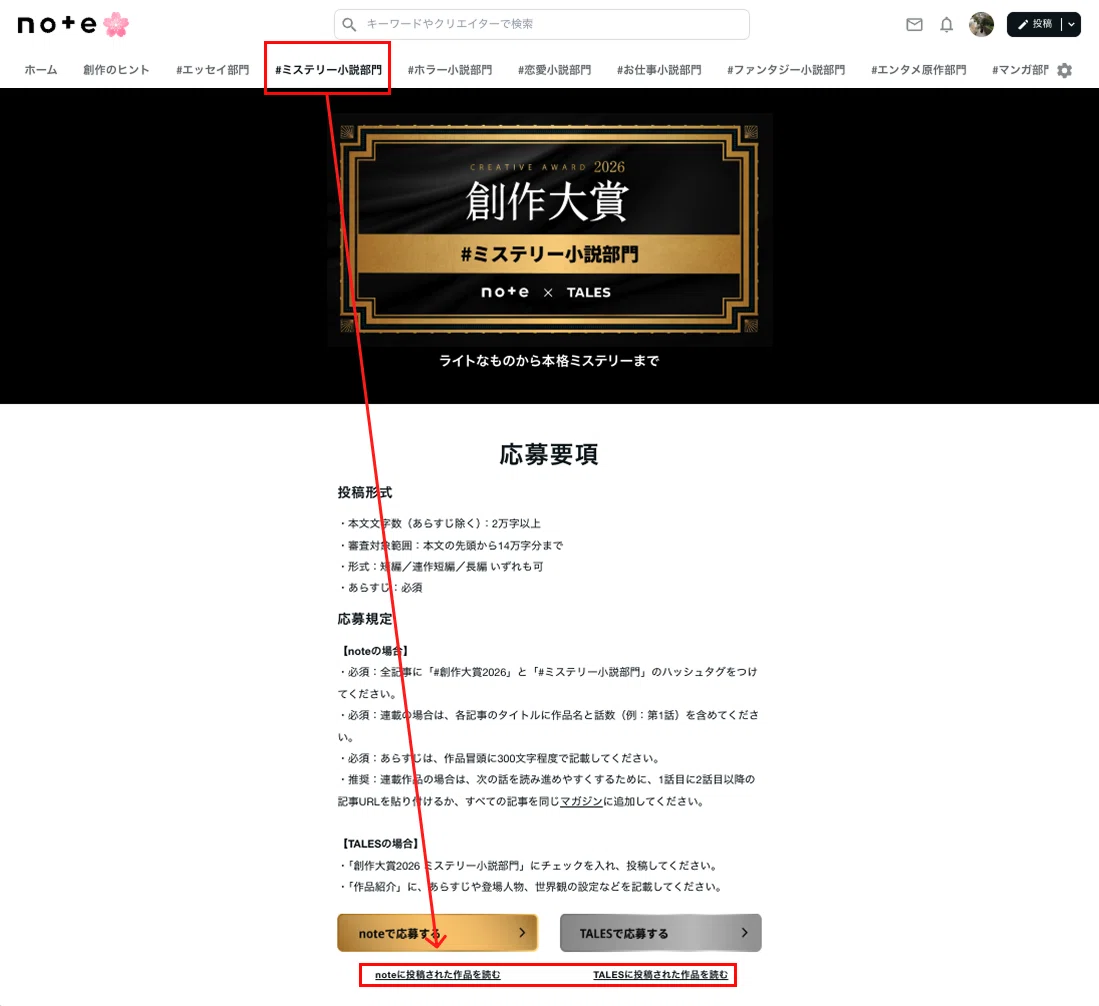Follow the マガジン link in the rules
Viewport: 1099px width, 1006px height.
coord(581,801)
